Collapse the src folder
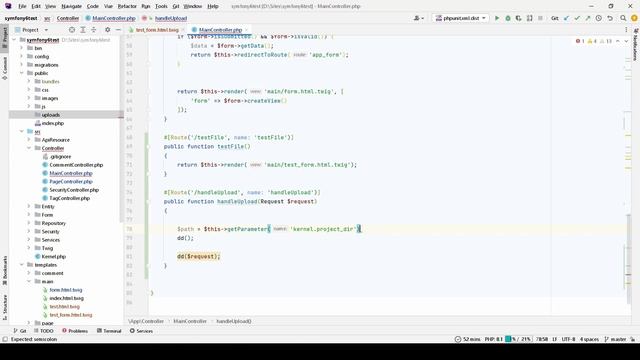Image resolution: width=640 pixels, height=360 pixels. [22, 131]
